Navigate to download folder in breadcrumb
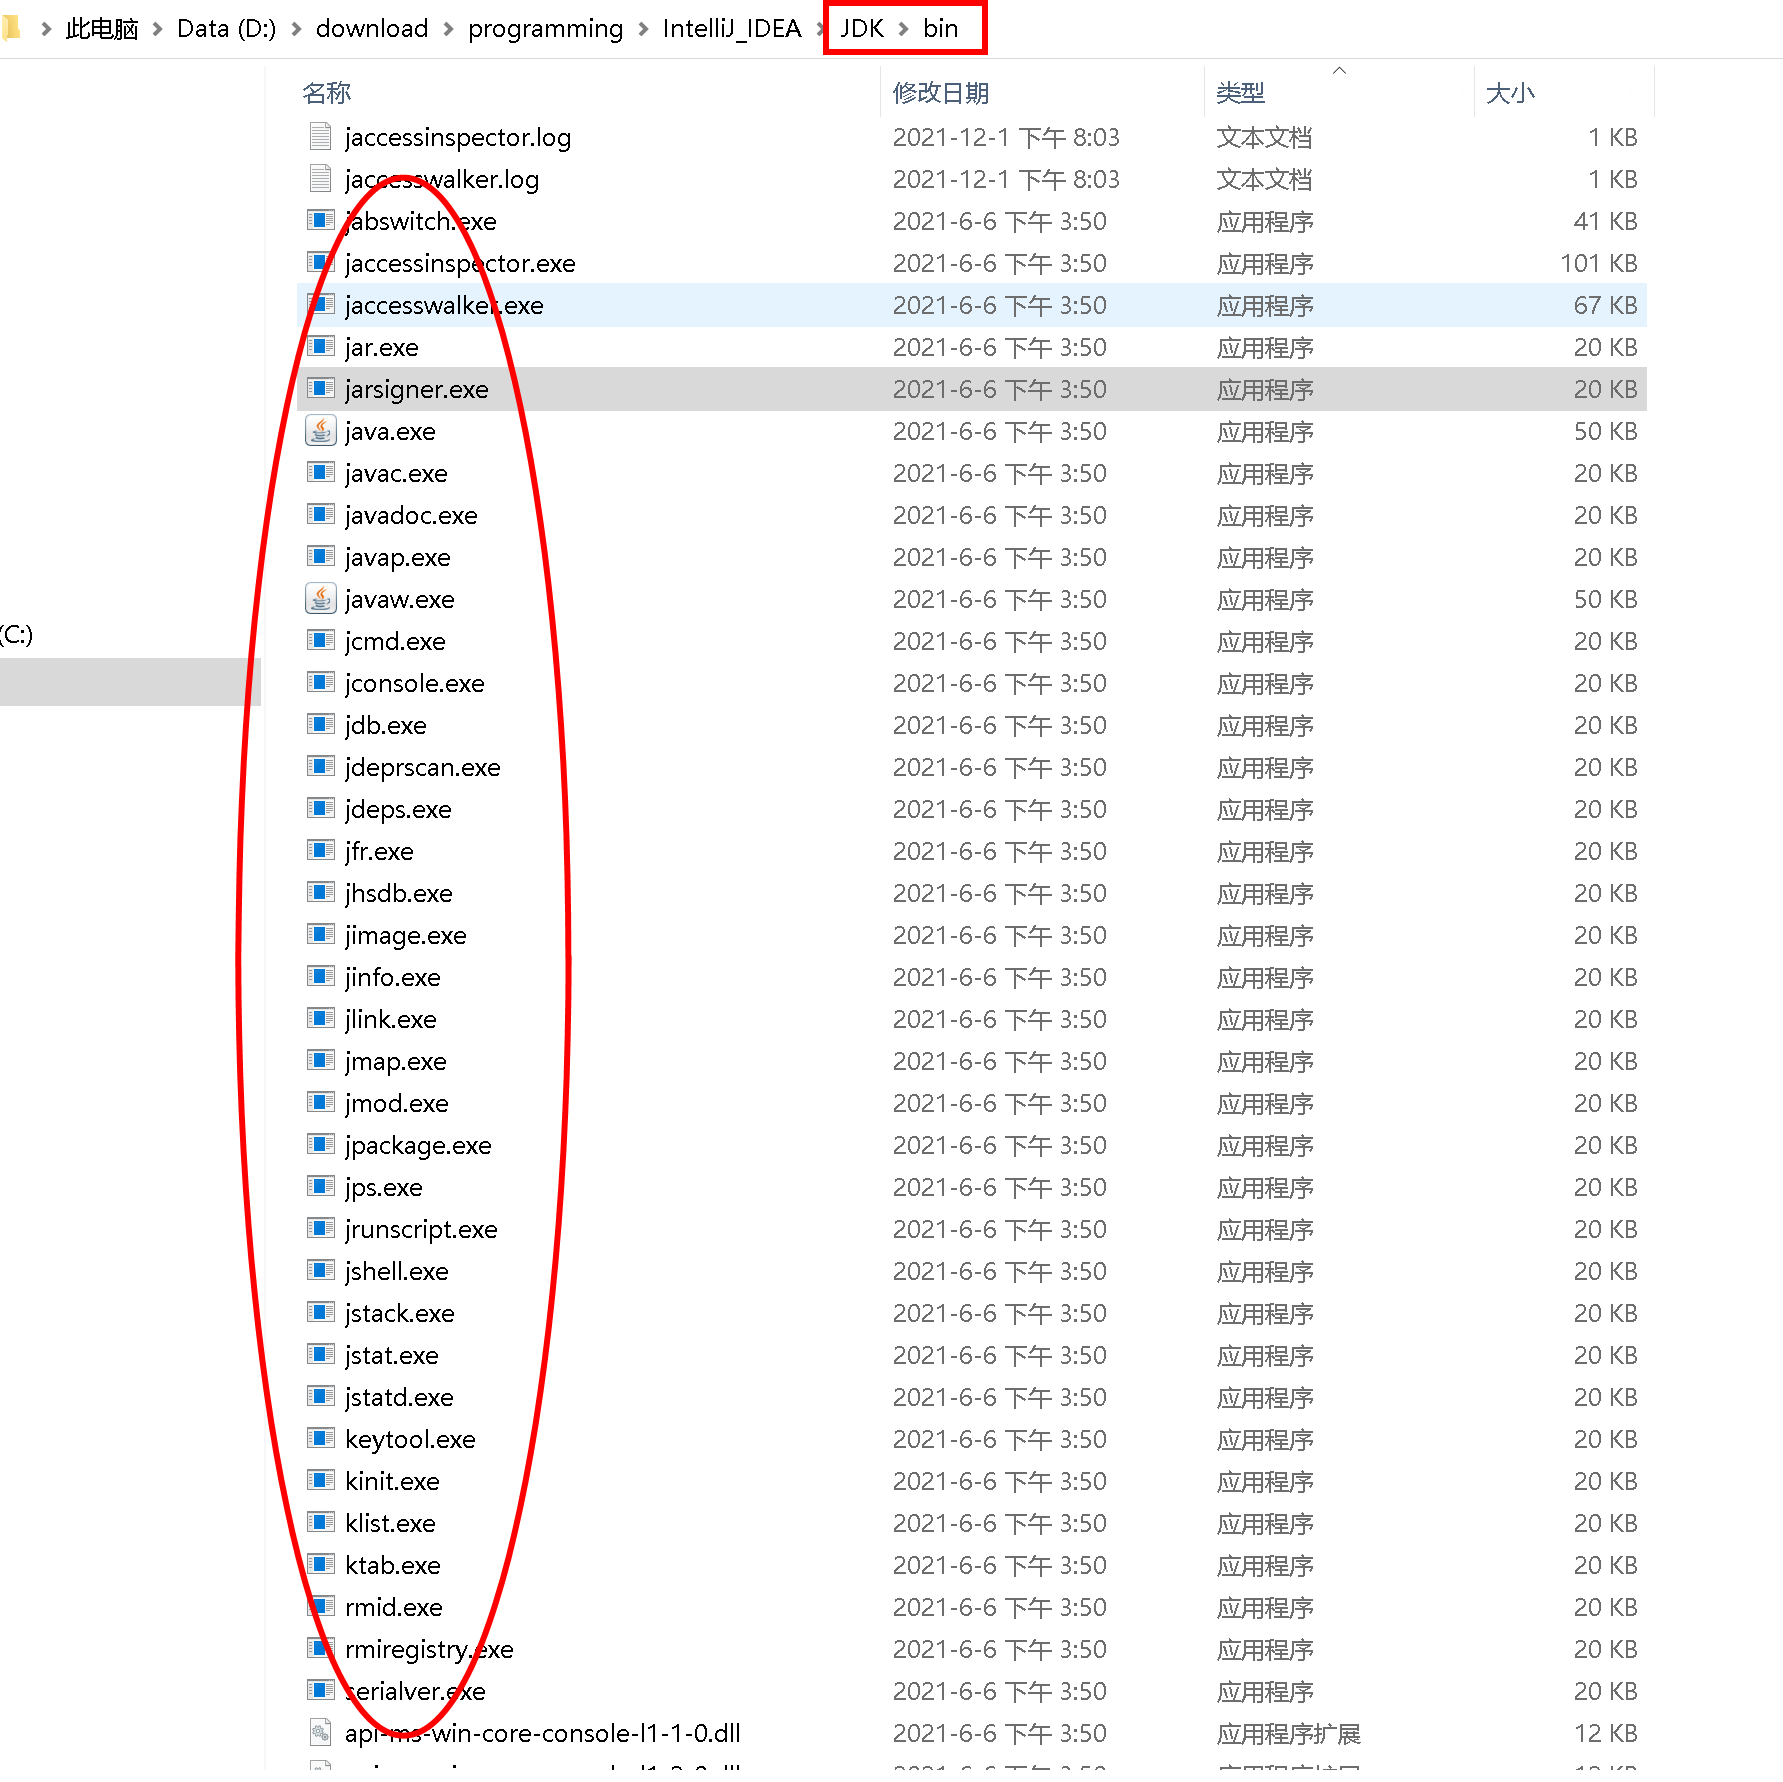This screenshot has height=1782, width=1783. click(372, 29)
